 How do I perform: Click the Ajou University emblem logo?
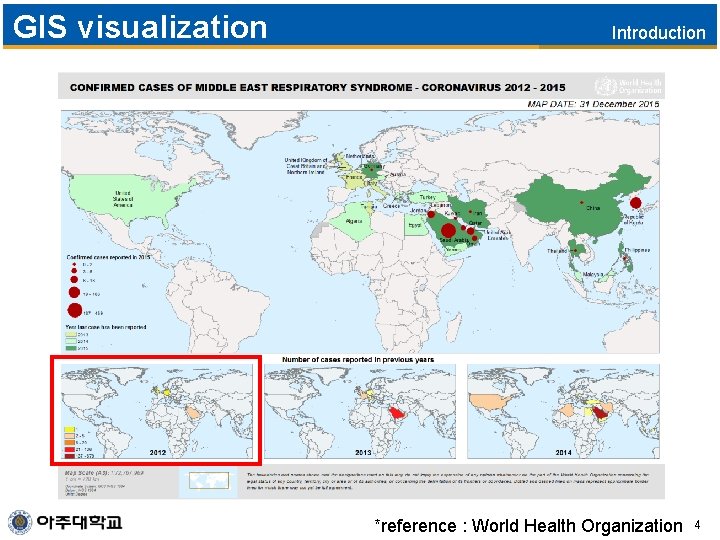20,523
